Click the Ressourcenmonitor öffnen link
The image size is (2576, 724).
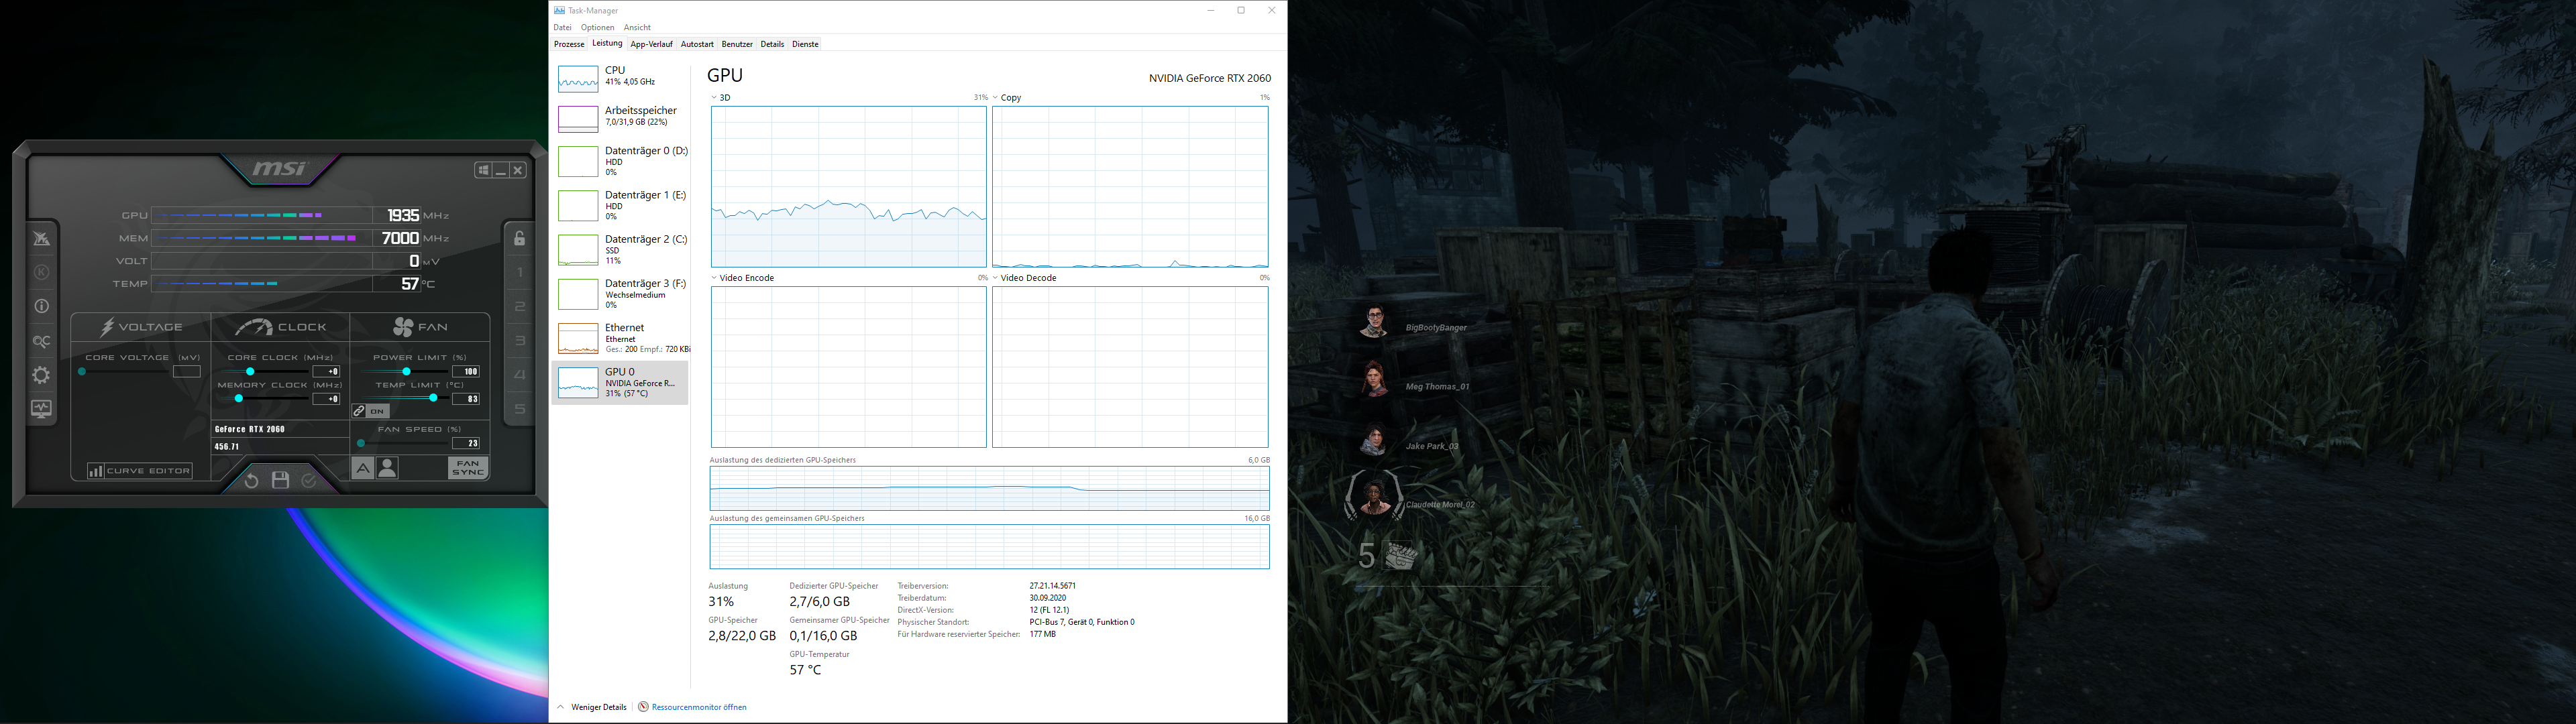(698, 707)
